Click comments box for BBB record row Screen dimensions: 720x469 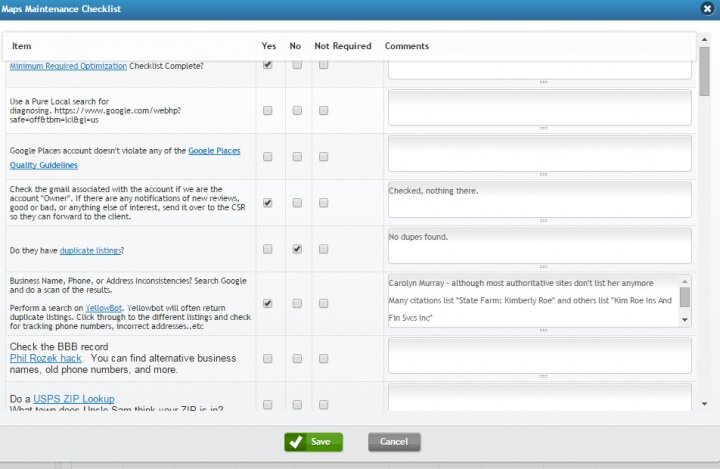540,356
